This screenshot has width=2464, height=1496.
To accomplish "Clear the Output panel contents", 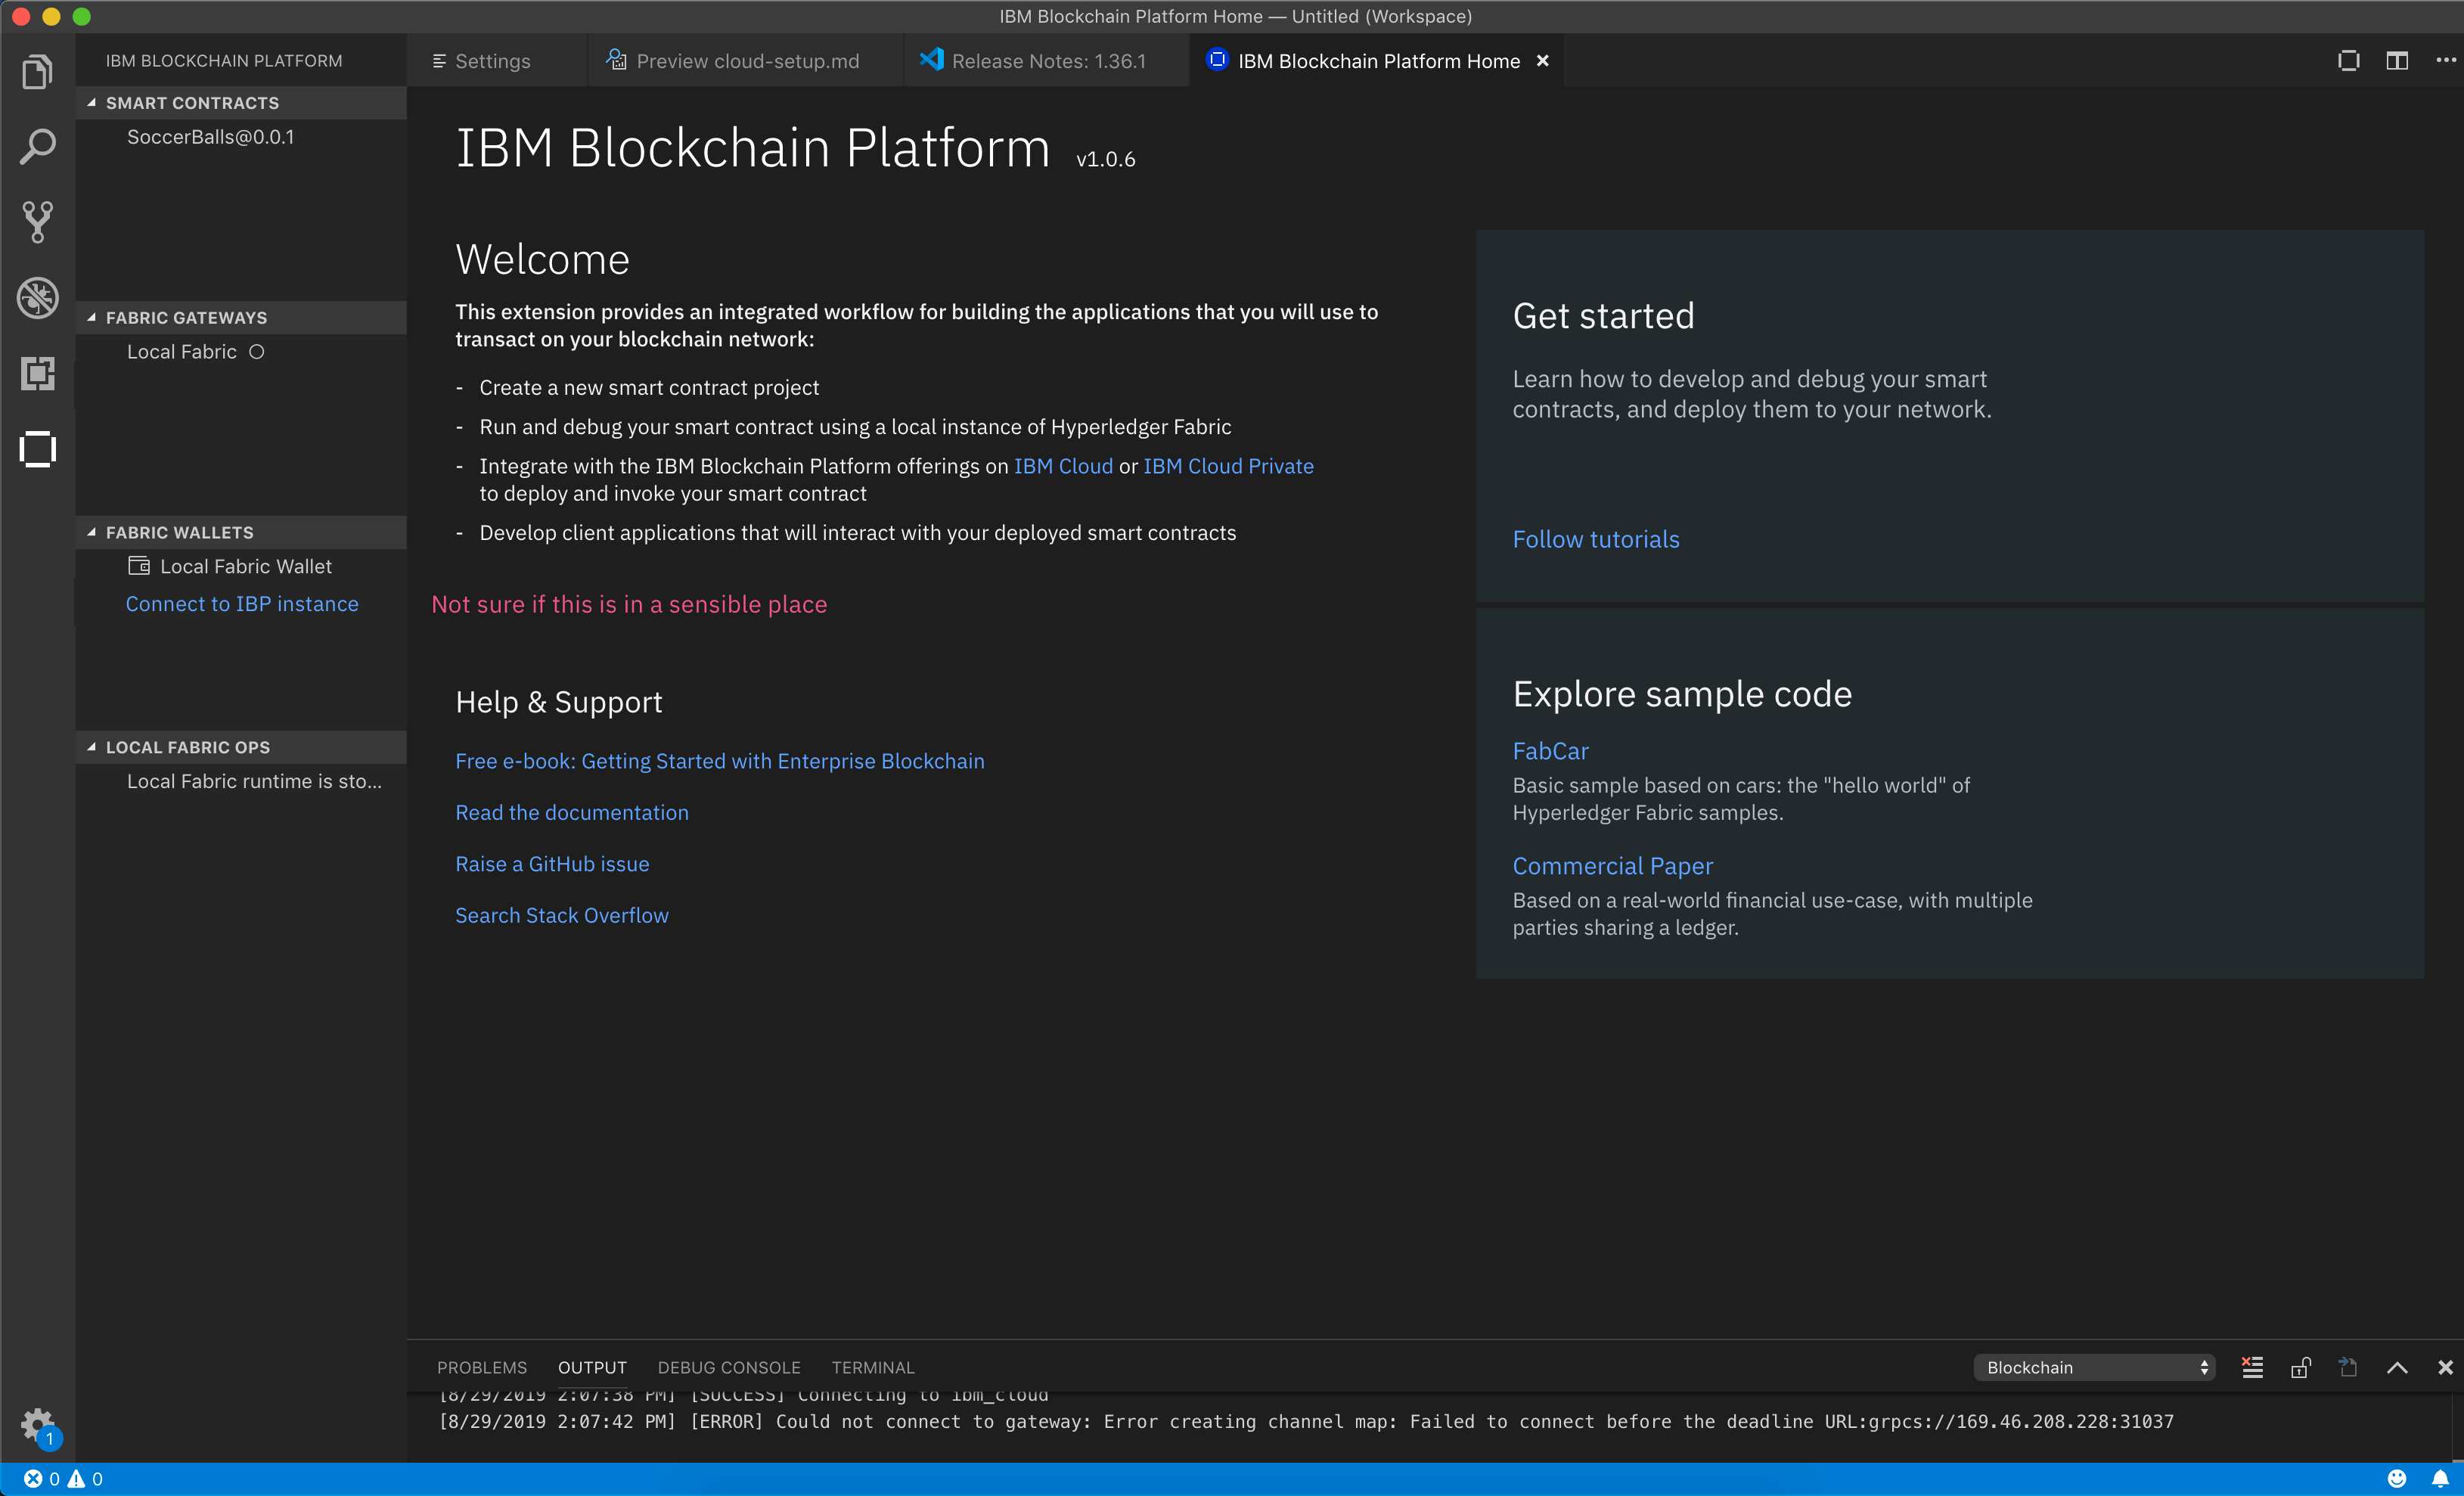I will [2252, 1367].
